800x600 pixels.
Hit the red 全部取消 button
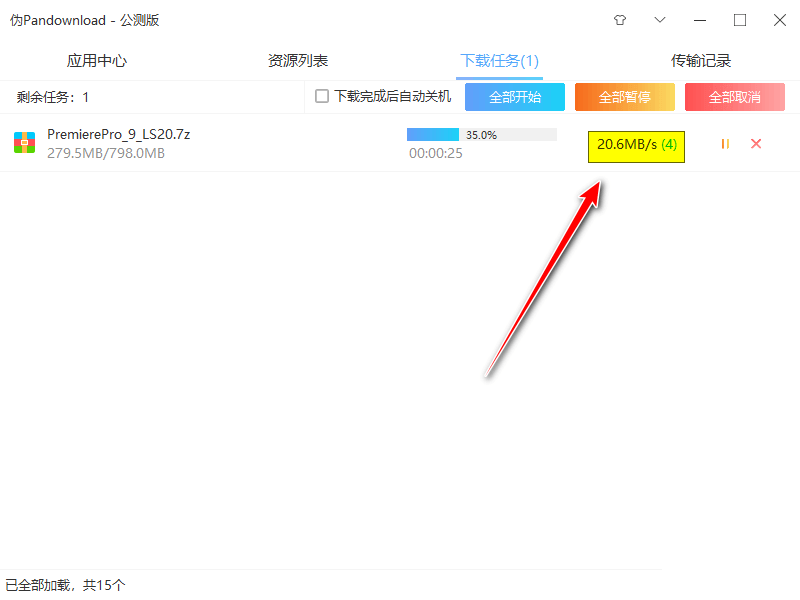tap(734, 97)
